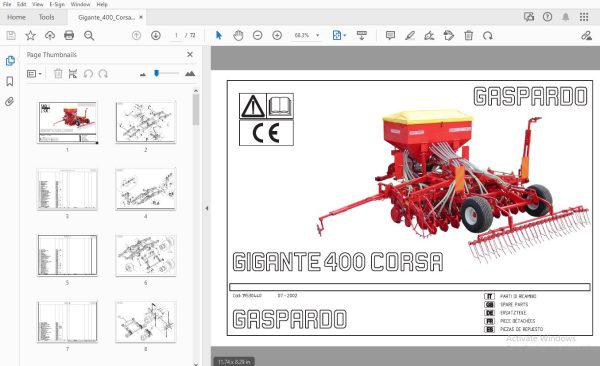Click the stamp tool icon

[448, 36]
